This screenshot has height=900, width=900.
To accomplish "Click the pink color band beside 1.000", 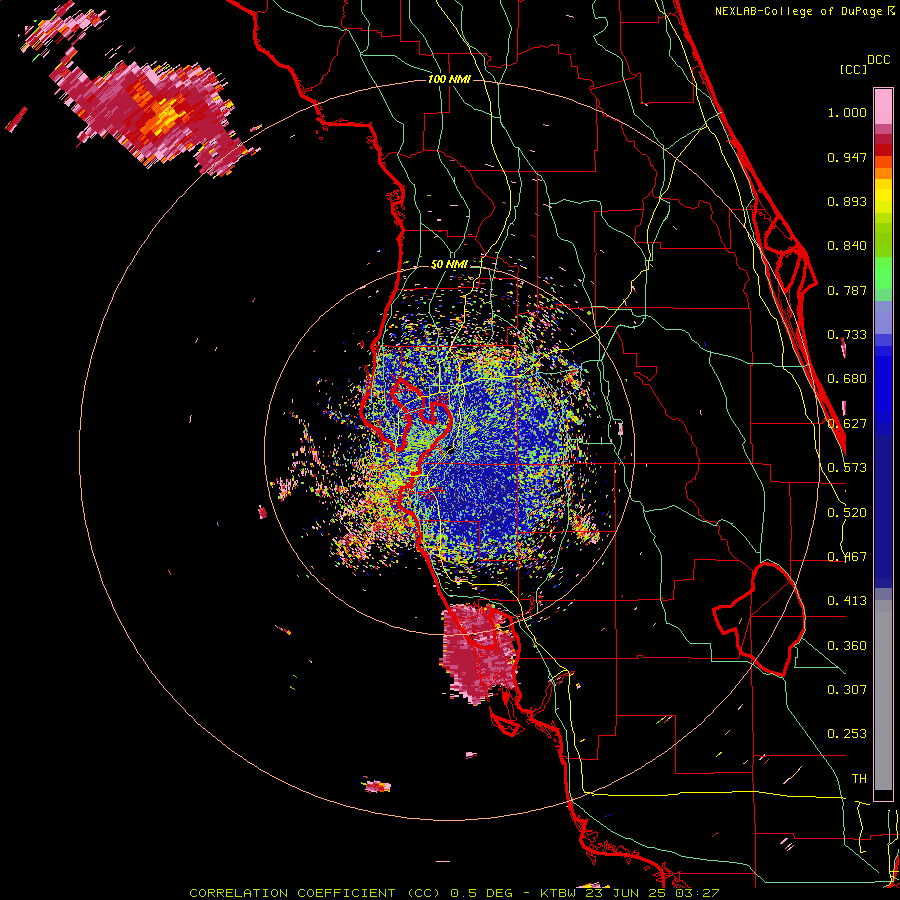I will point(883,107).
